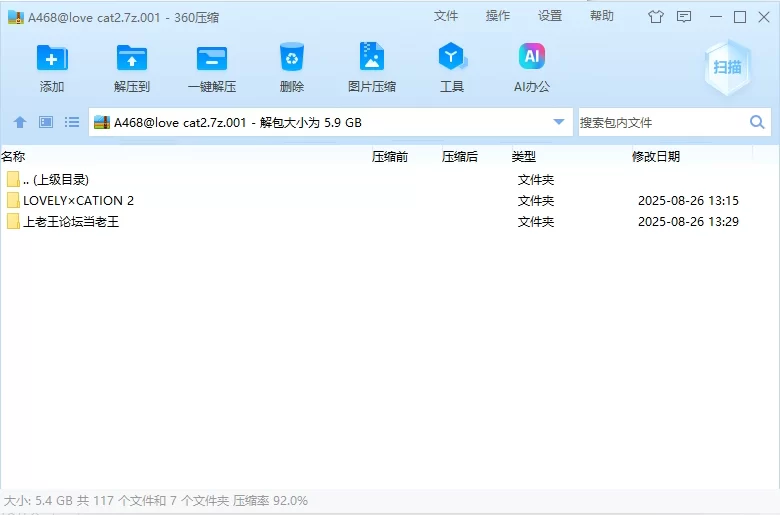Go up one level with the arrow icon
780x515 pixels.
click(20, 122)
